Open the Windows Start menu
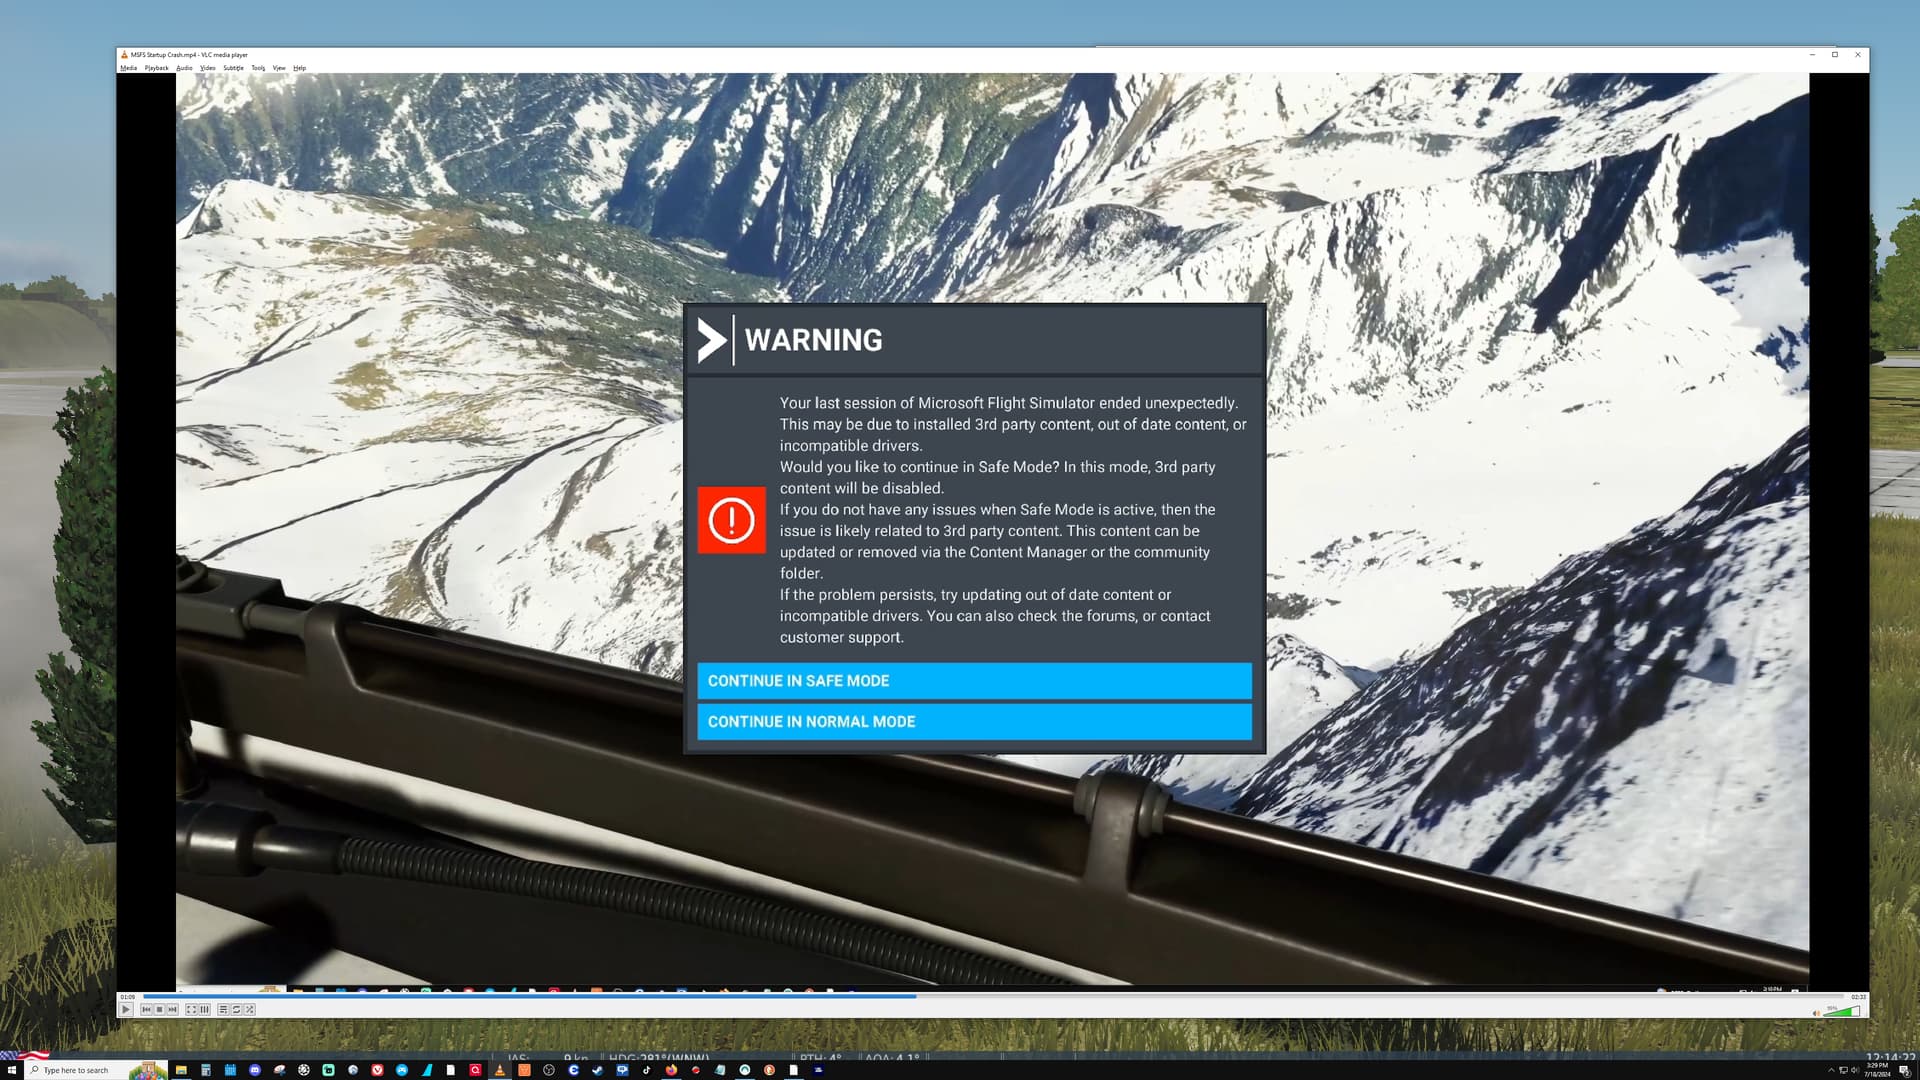Screen dimensions: 1920x1080 (x=12, y=1070)
